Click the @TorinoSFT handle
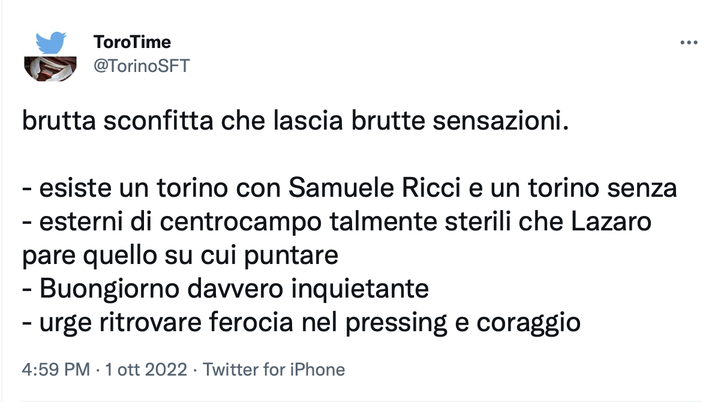The width and height of the screenshot is (712, 402). pyautogui.click(x=141, y=66)
